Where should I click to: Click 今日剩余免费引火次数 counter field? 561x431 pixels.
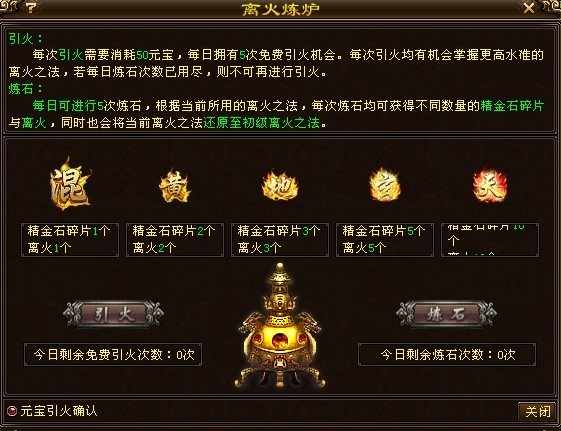click(113, 354)
